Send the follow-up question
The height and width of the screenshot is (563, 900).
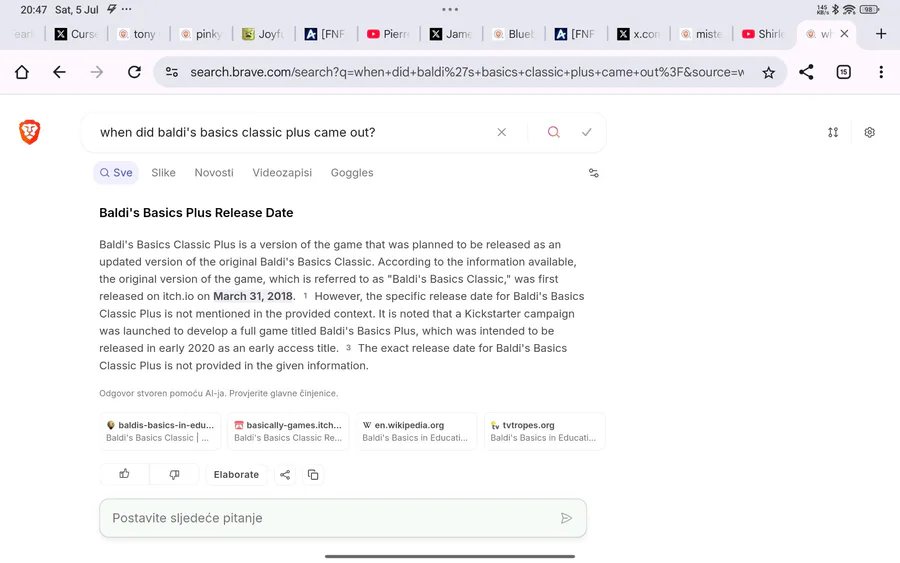[566, 518]
